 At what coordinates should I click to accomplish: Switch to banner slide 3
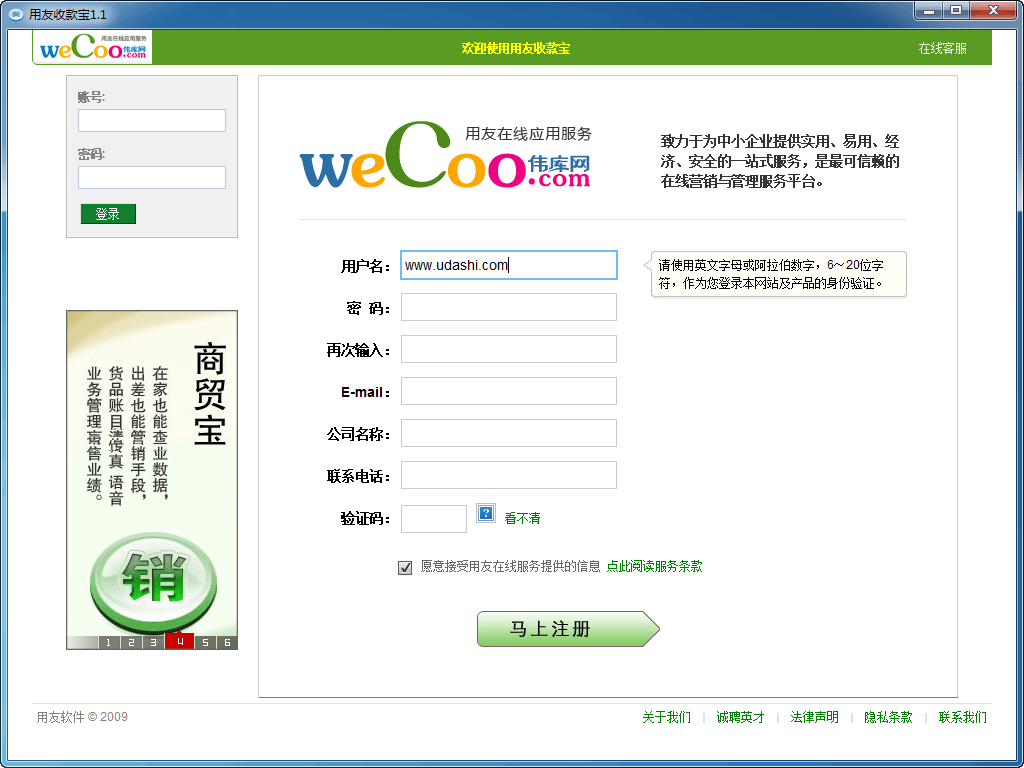[x=154, y=642]
